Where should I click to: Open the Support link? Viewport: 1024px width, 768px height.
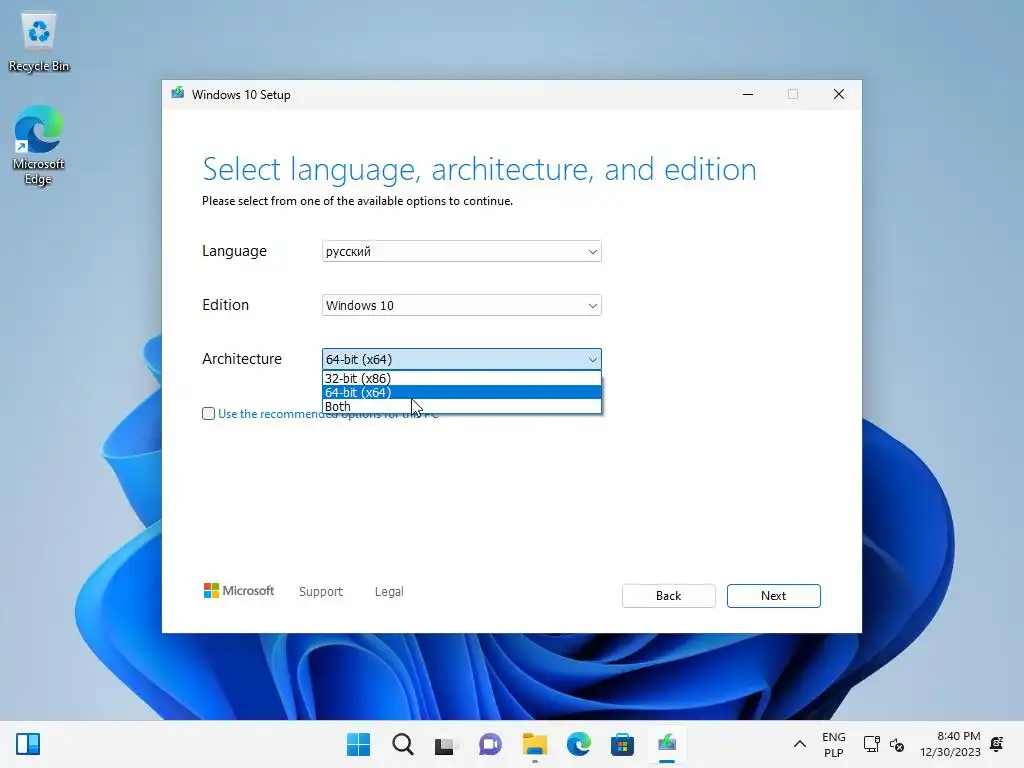(x=321, y=592)
